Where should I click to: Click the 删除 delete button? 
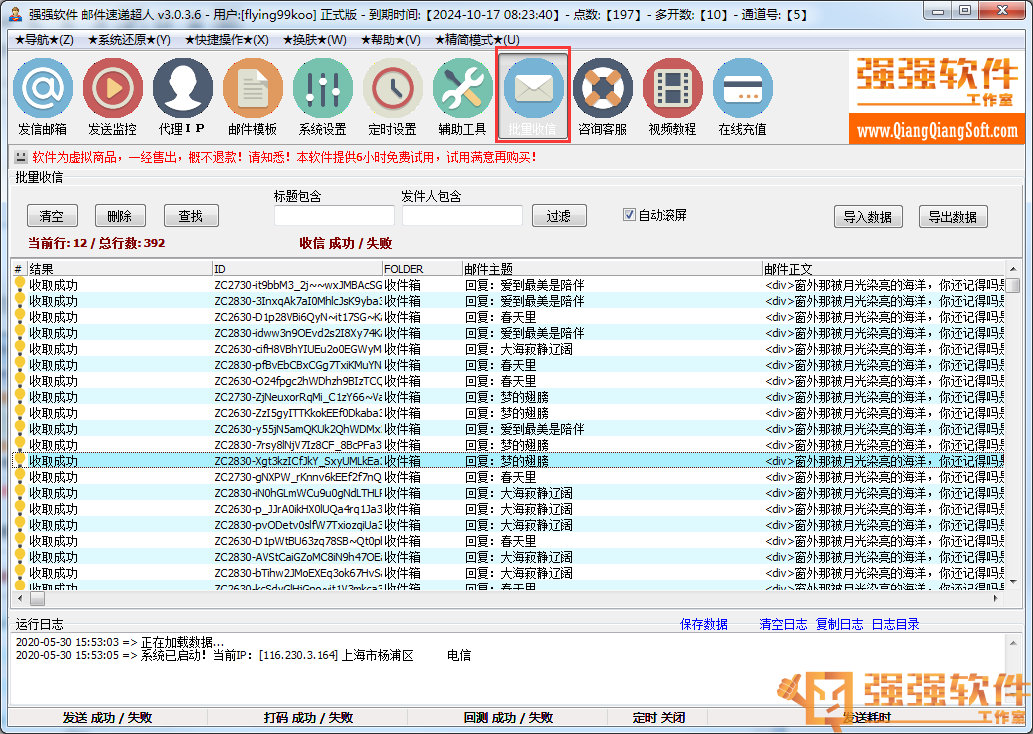pyautogui.click(x=120, y=216)
